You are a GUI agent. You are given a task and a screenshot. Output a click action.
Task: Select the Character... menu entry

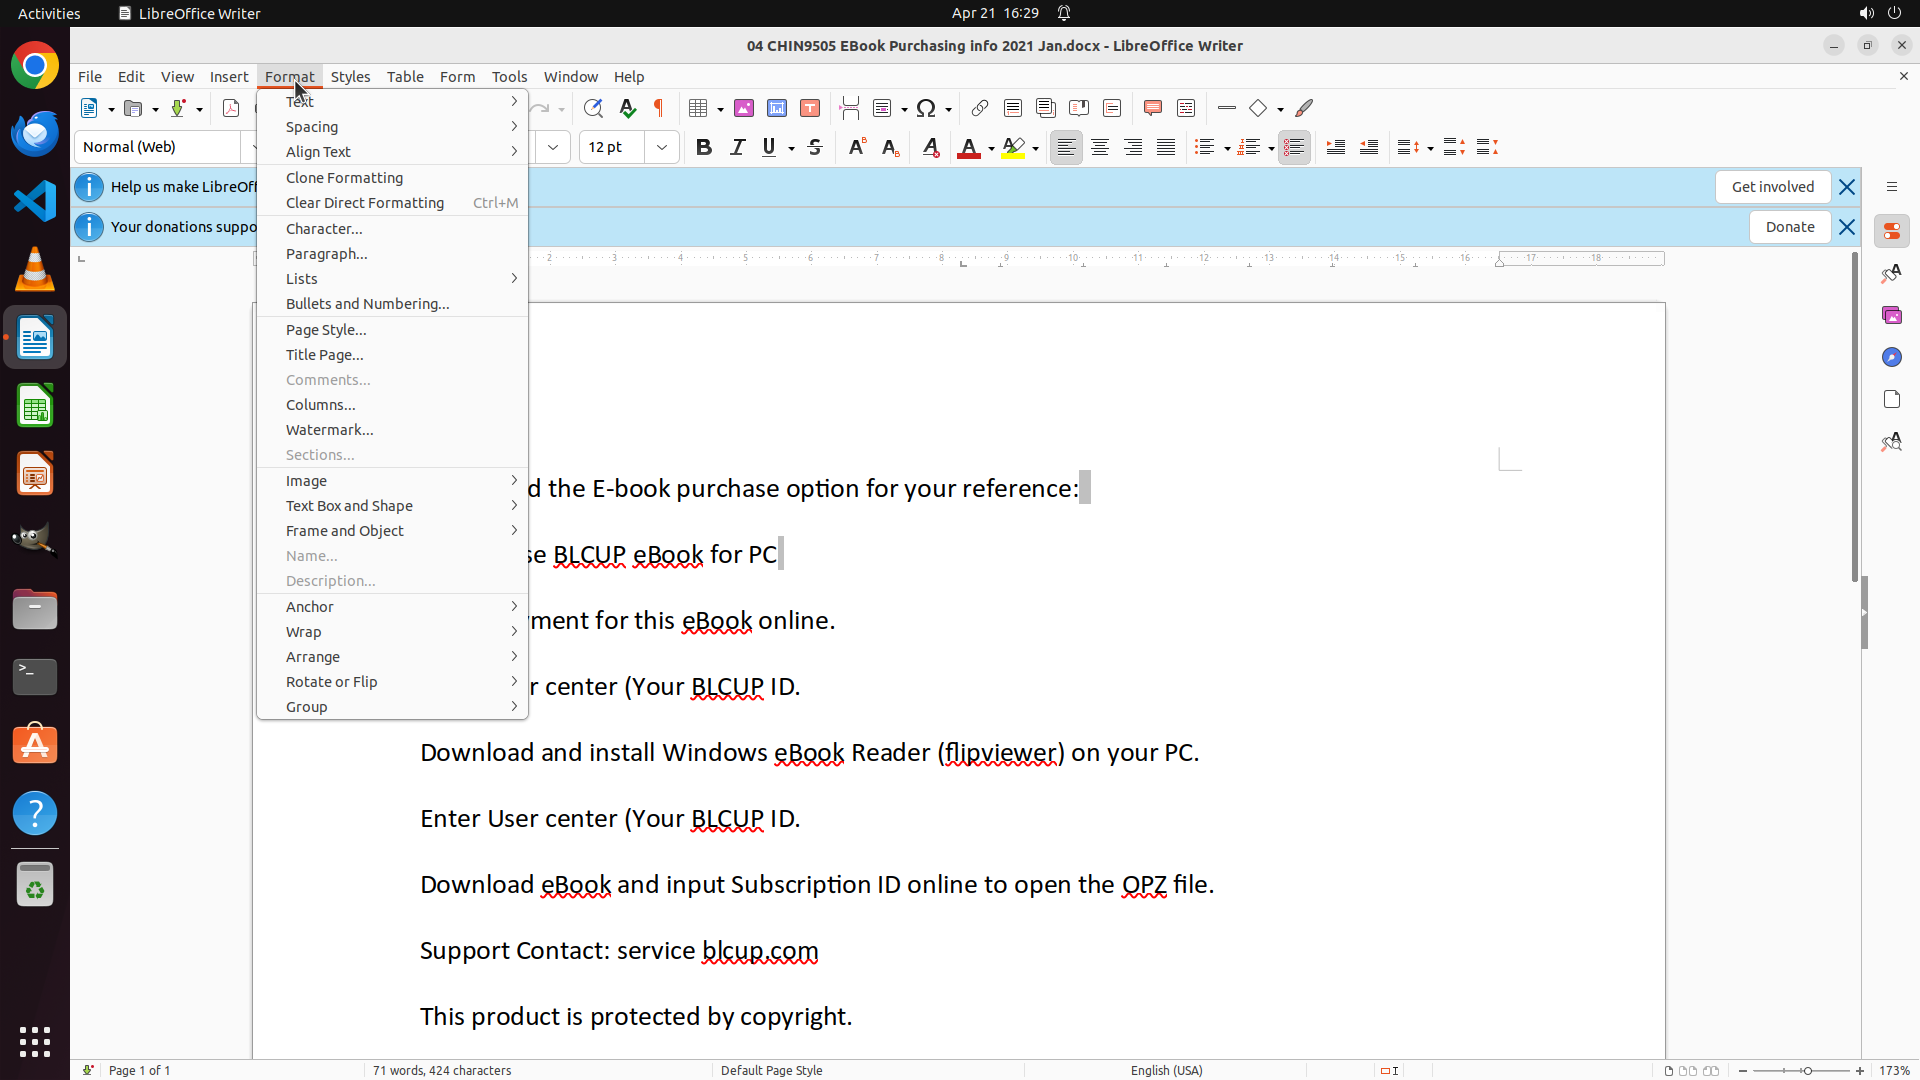pyautogui.click(x=324, y=229)
